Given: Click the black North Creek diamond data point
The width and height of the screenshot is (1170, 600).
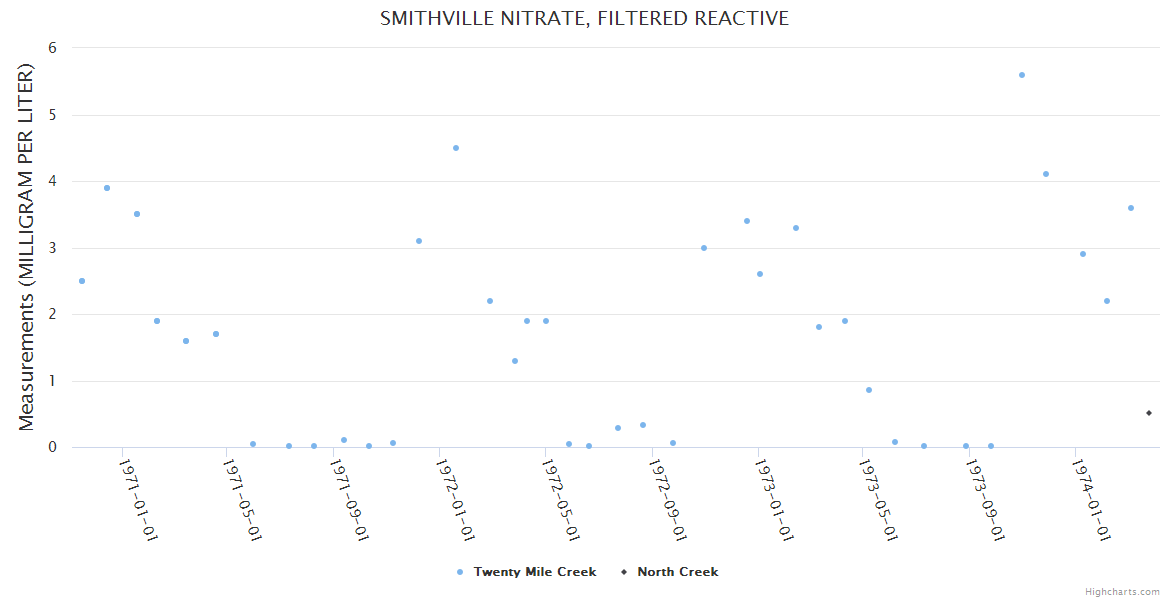Looking at the screenshot, I should point(1149,413).
